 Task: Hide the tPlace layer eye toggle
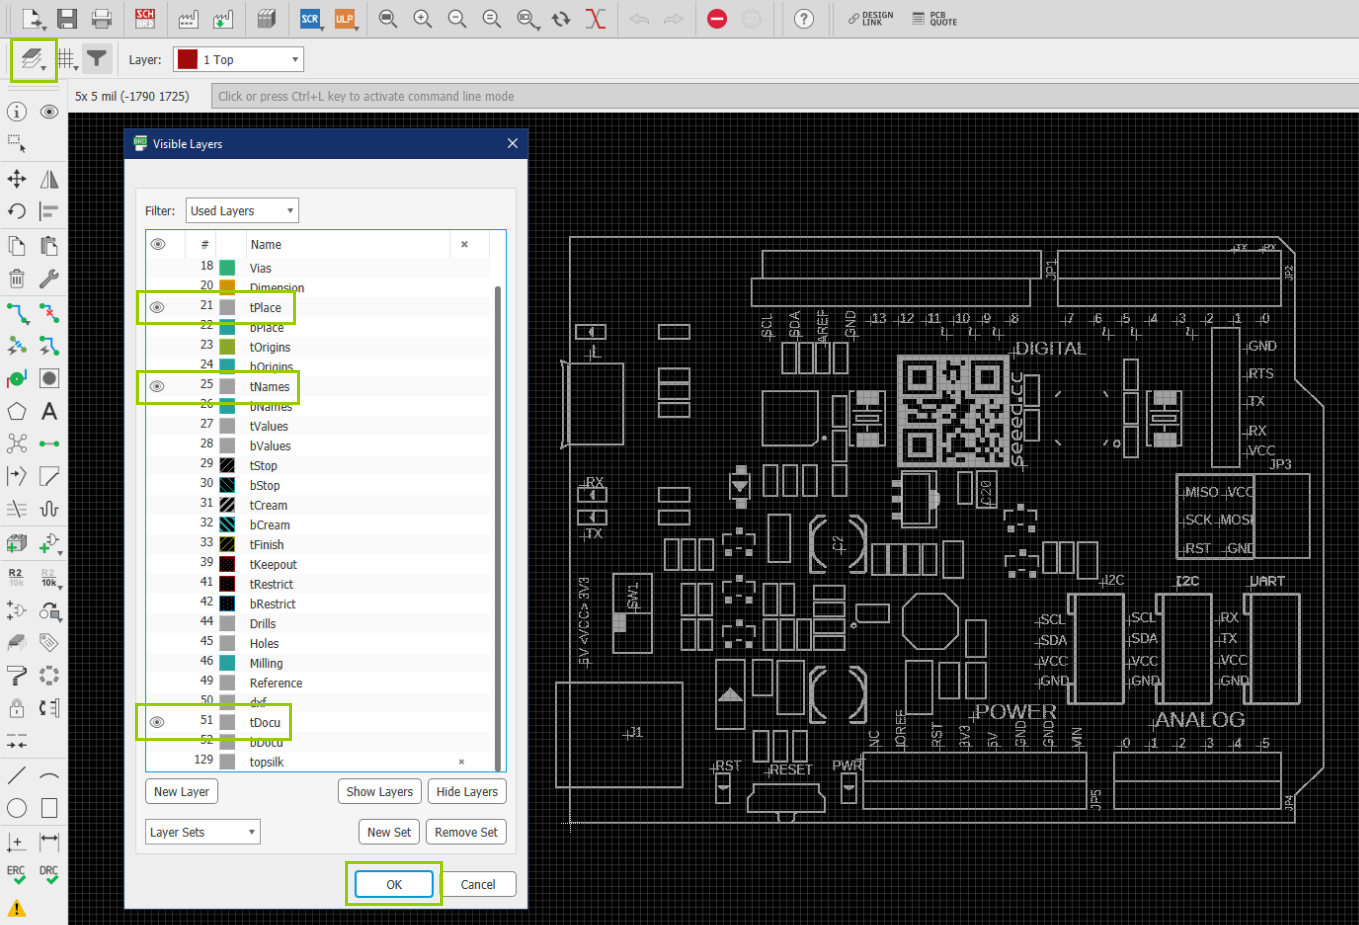pos(157,307)
